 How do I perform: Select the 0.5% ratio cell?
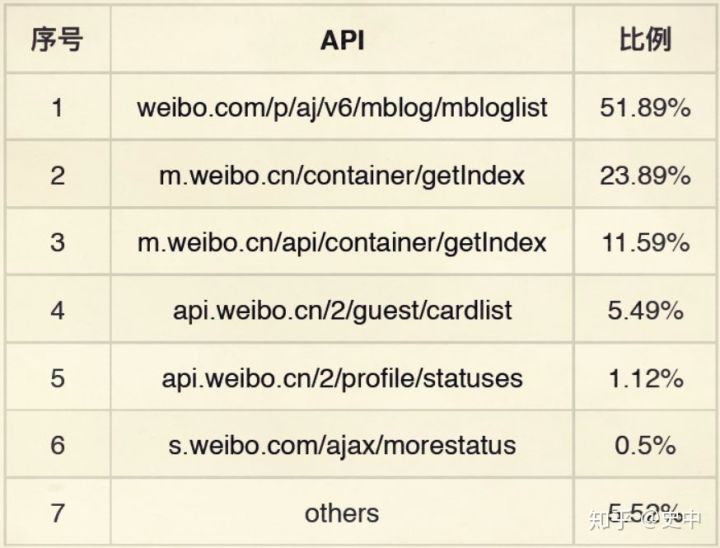645,445
